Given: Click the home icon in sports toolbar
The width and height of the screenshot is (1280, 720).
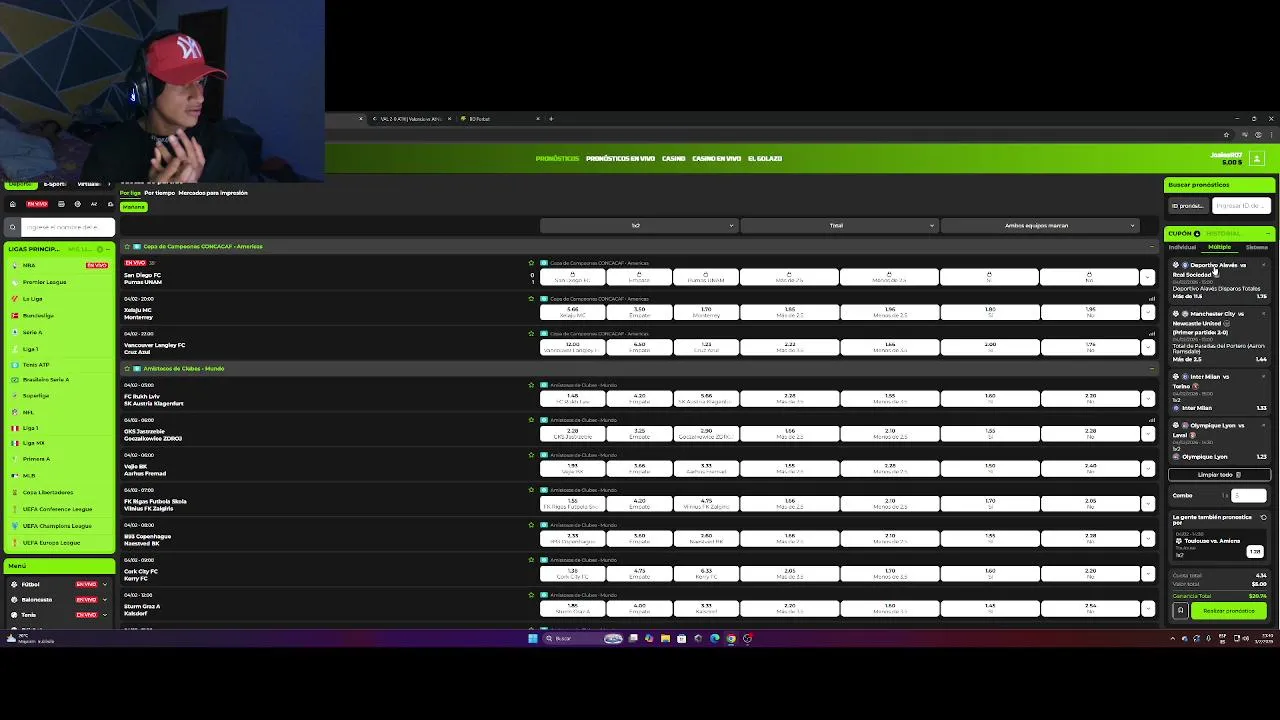Looking at the screenshot, I should [13, 204].
